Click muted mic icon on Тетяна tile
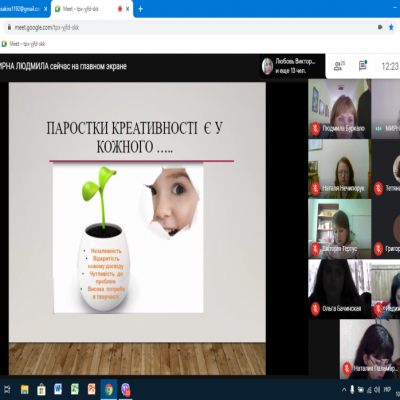The height and width of the screenshot is (400, 400). 378,188
